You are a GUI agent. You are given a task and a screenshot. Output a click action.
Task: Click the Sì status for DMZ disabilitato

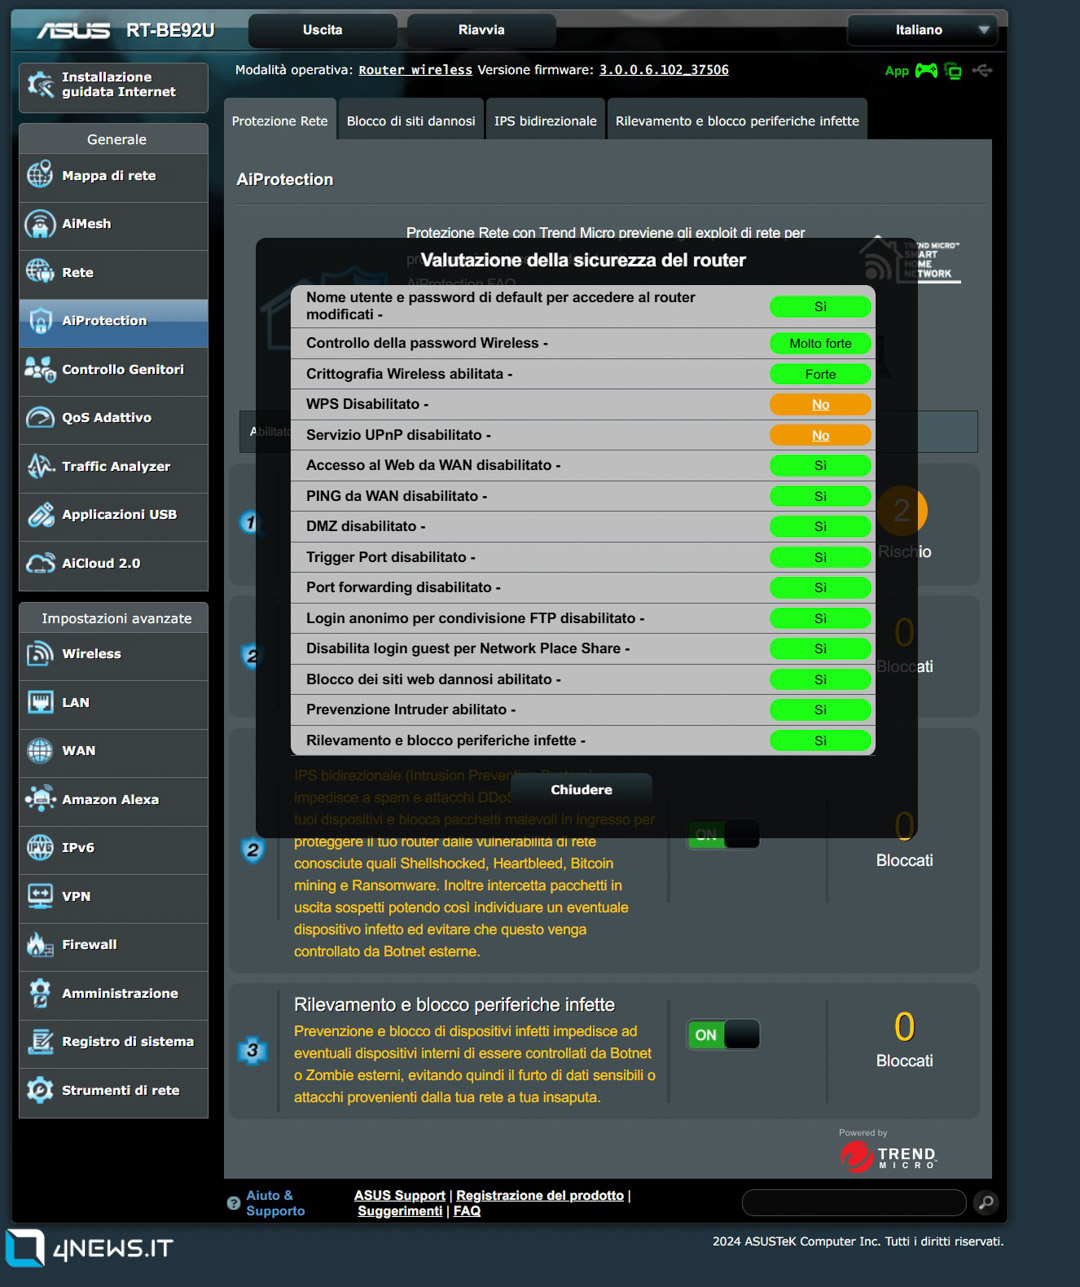821,527
